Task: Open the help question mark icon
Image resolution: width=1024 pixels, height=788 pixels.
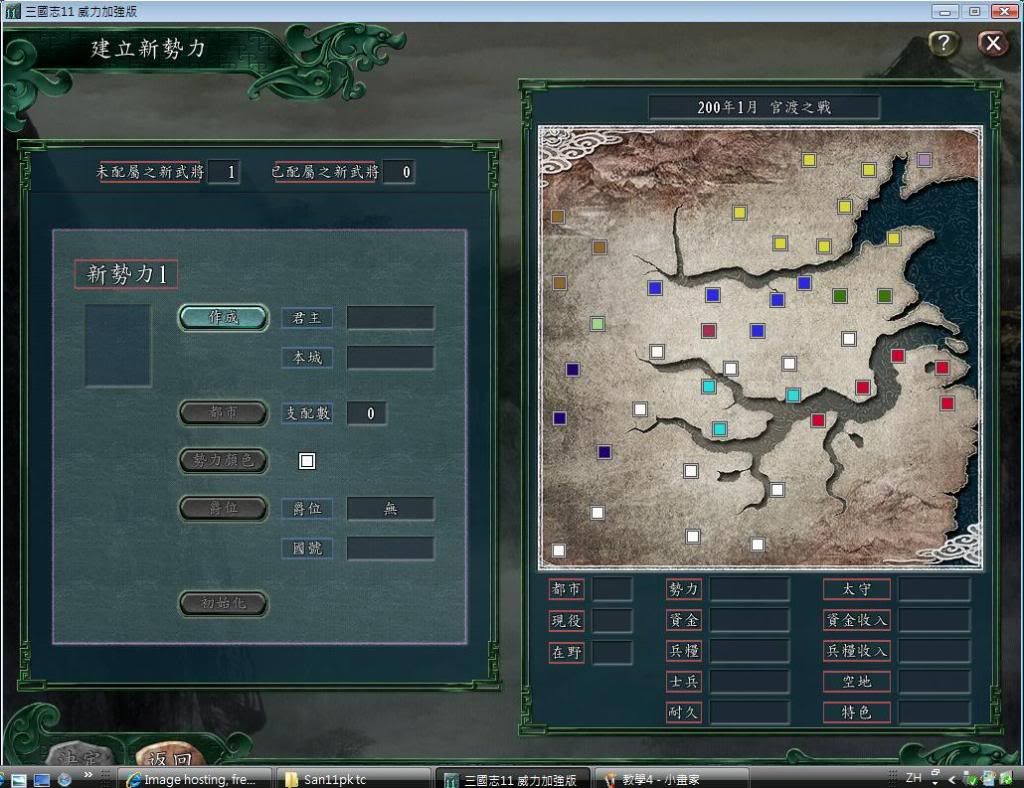Action: (942, 44)
